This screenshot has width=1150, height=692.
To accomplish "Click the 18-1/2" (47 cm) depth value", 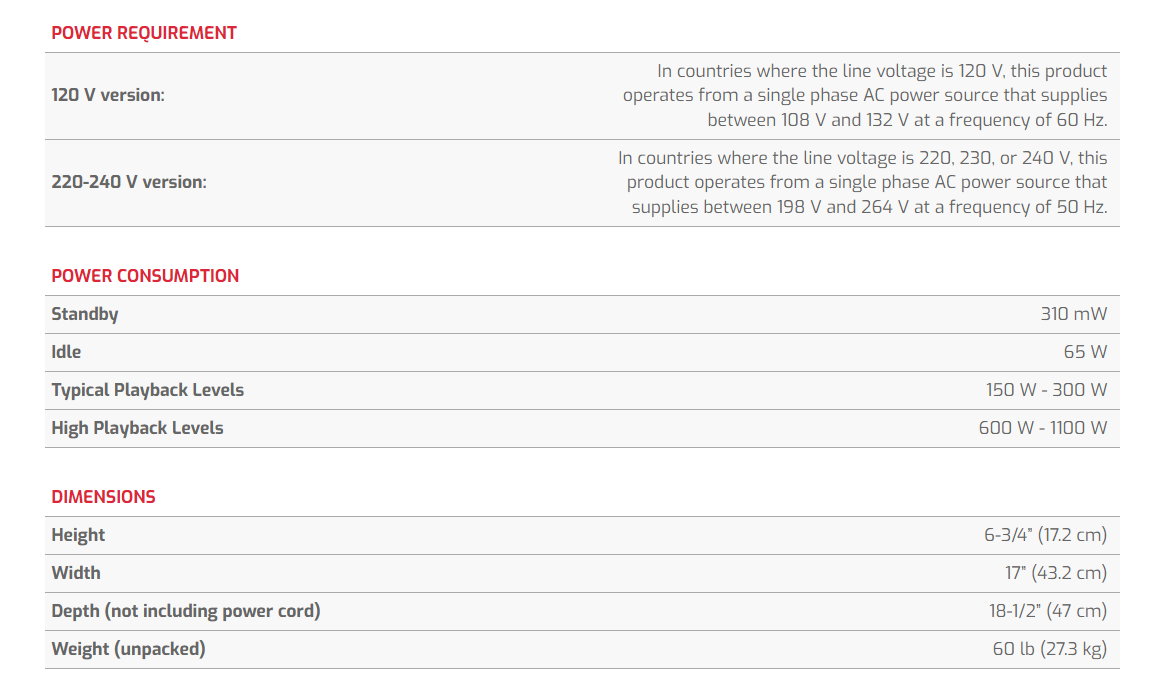I will click(1048, 611).
